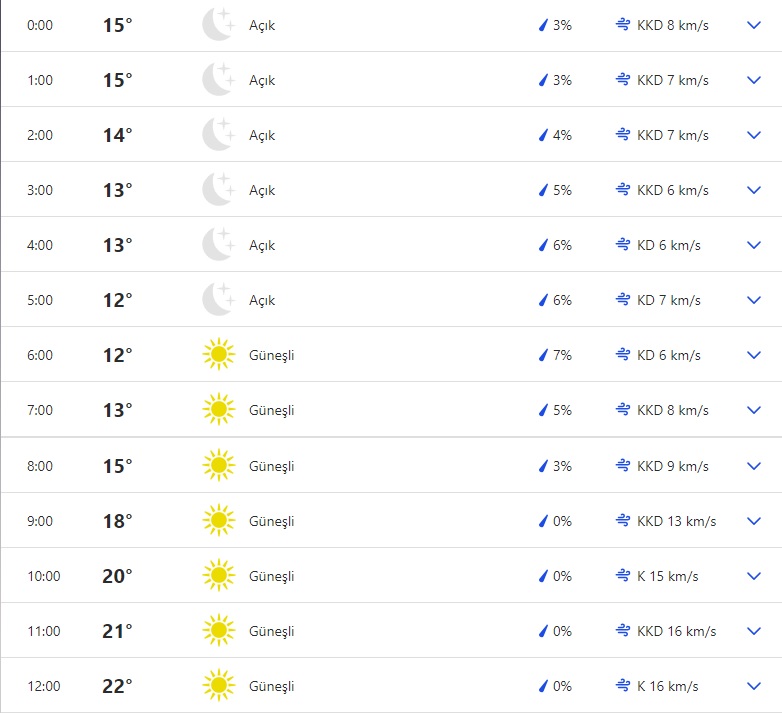Click the Açık label in the 5:00 row

[x=262, y=300]
